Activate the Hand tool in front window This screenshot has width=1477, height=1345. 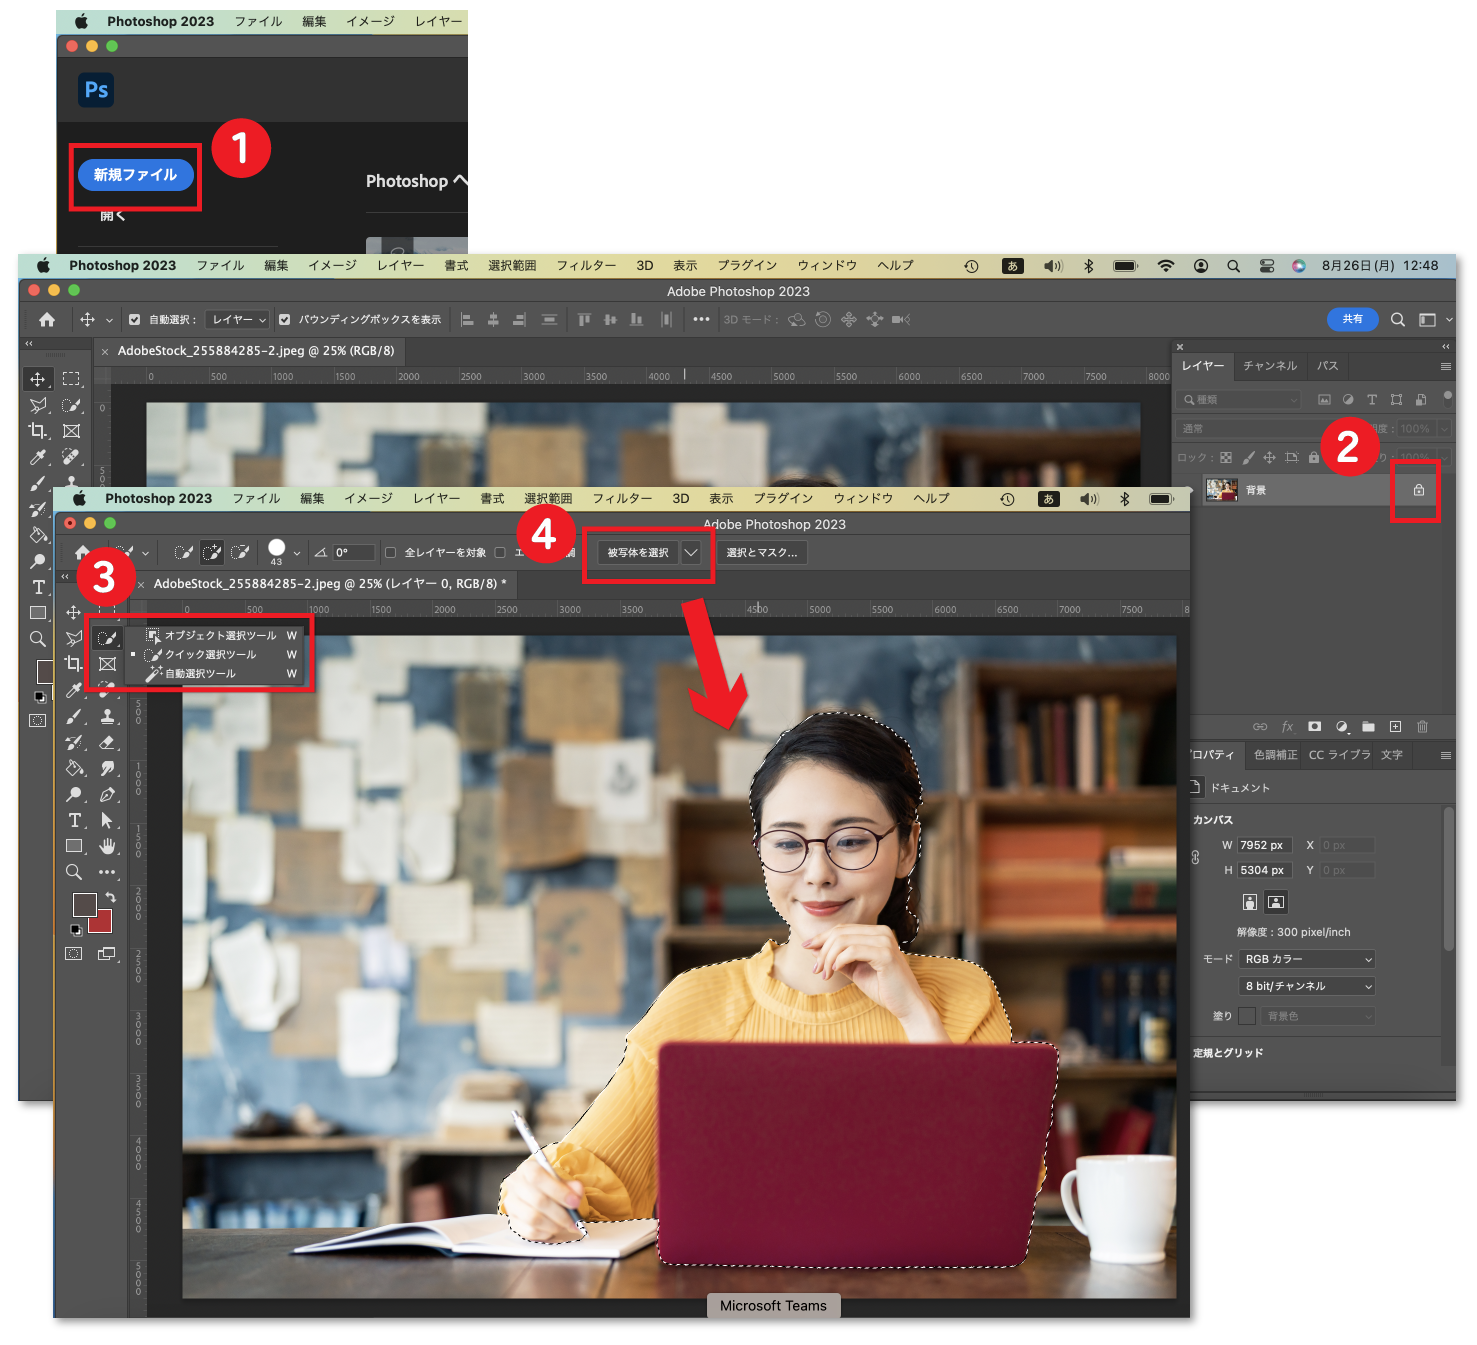click(x=107, y=846)
